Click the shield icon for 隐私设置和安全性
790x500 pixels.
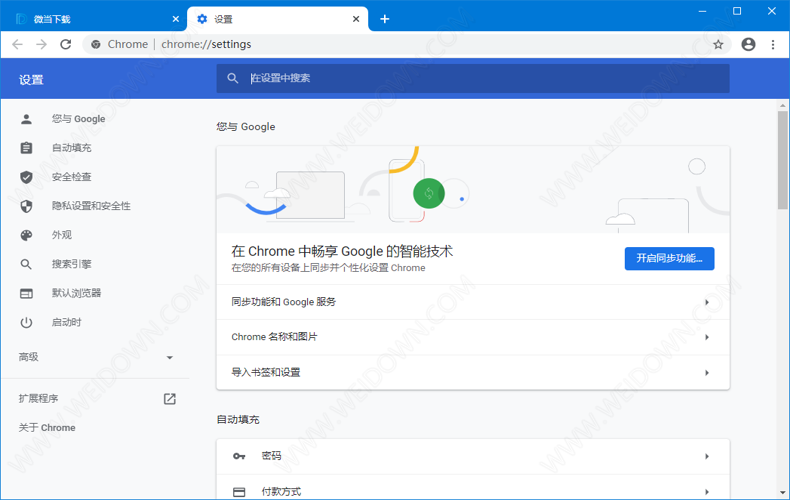(x=26, y=206)
